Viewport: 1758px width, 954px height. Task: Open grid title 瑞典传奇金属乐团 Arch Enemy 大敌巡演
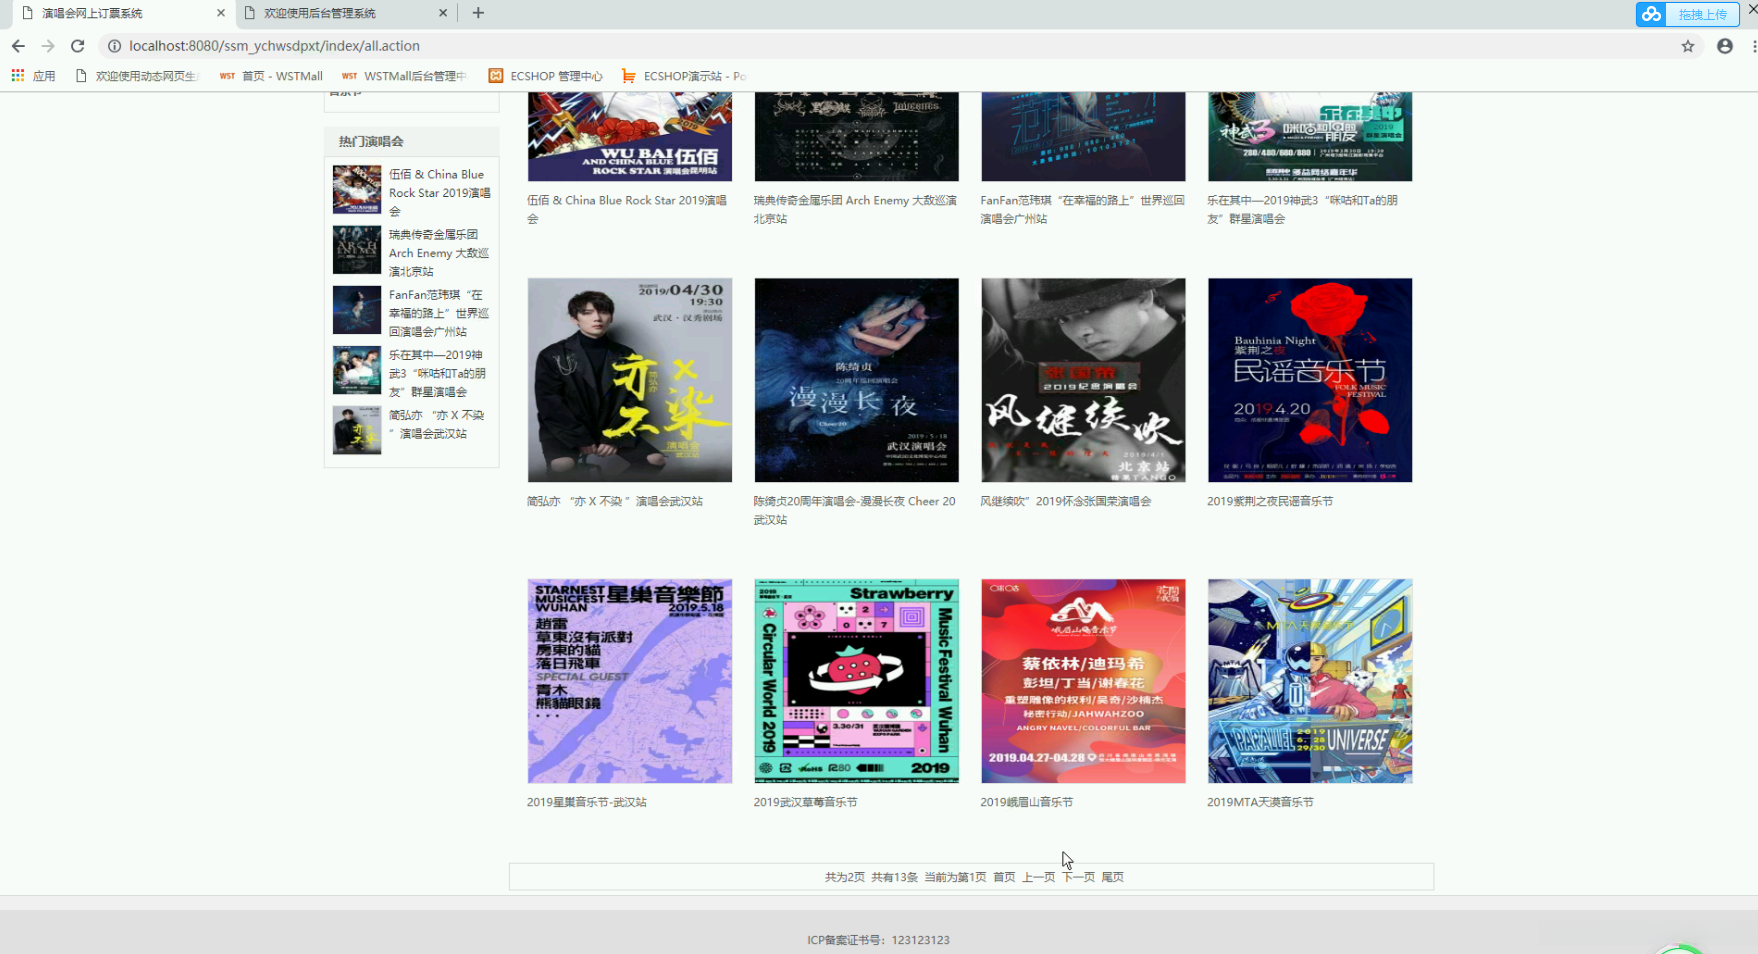pyautogui.click(x=855, y=209)
